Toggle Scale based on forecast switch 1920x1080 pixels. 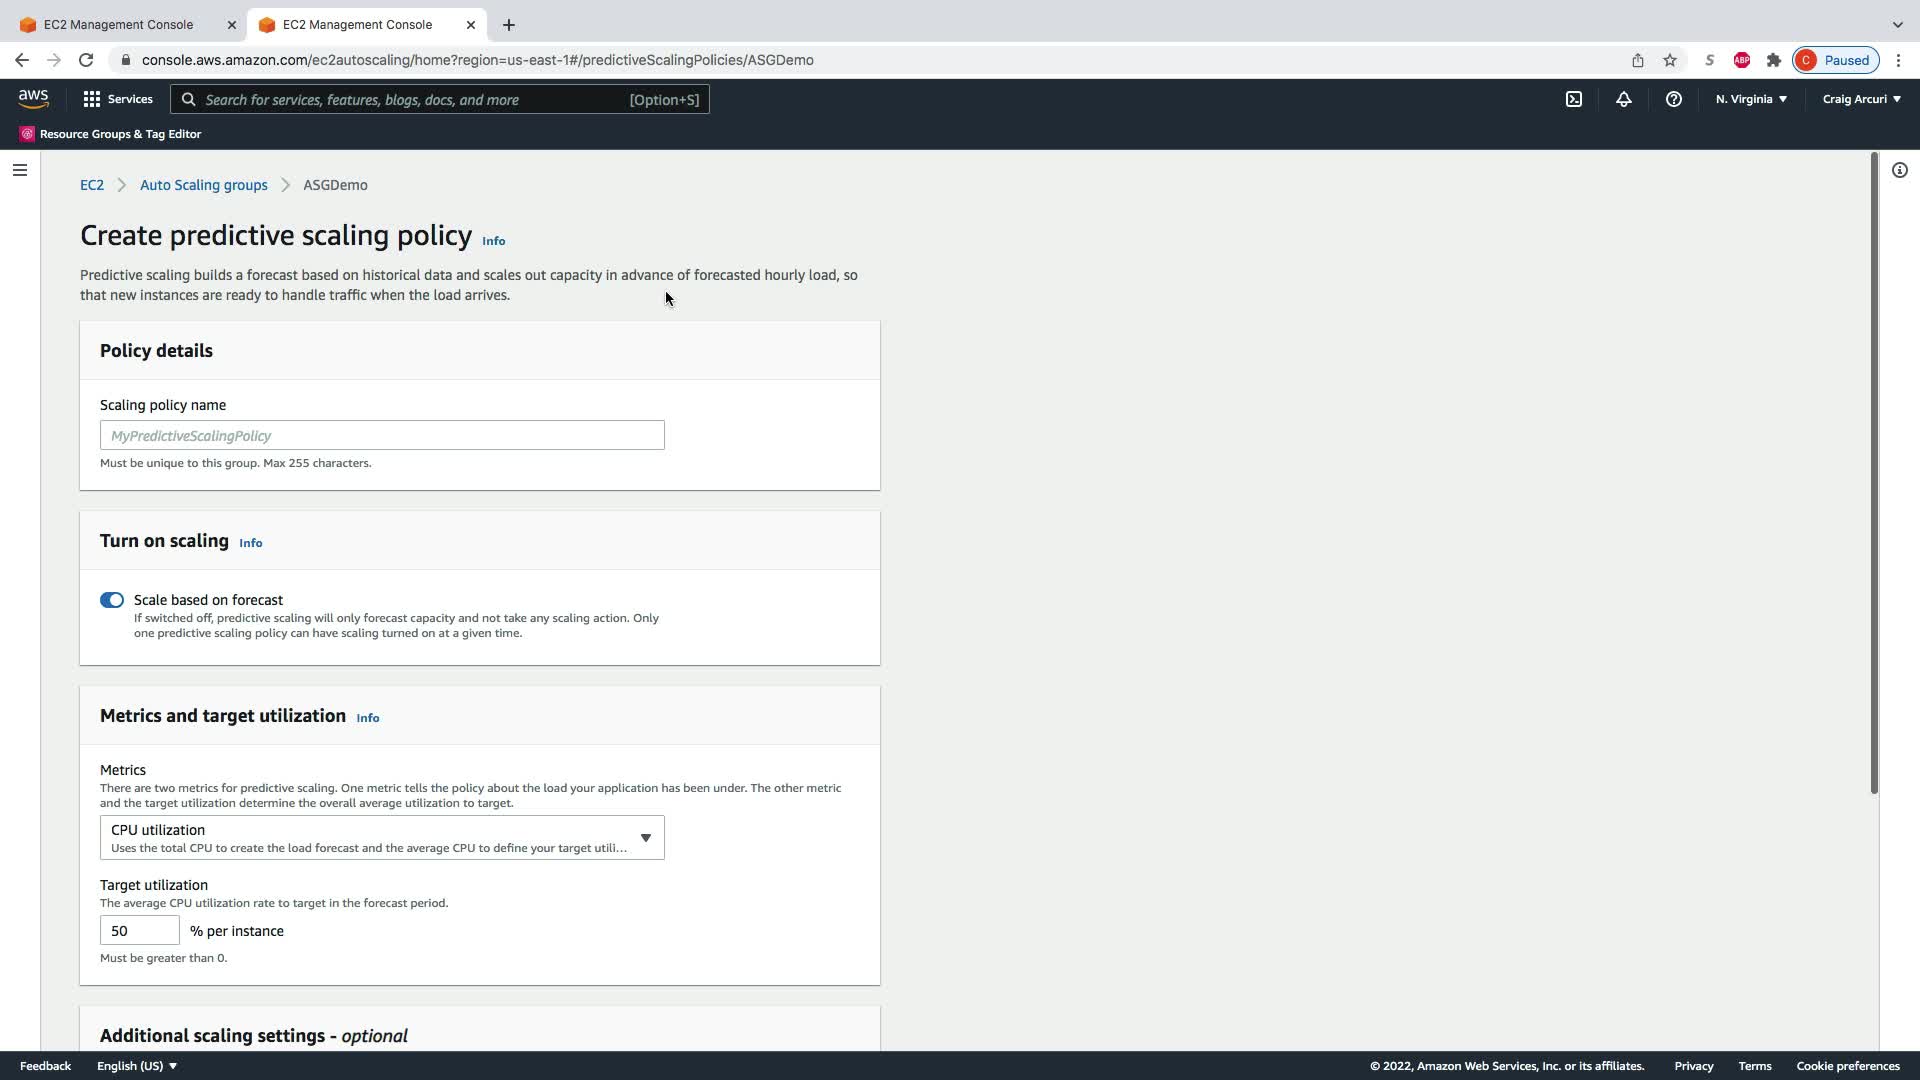point(112,600)
